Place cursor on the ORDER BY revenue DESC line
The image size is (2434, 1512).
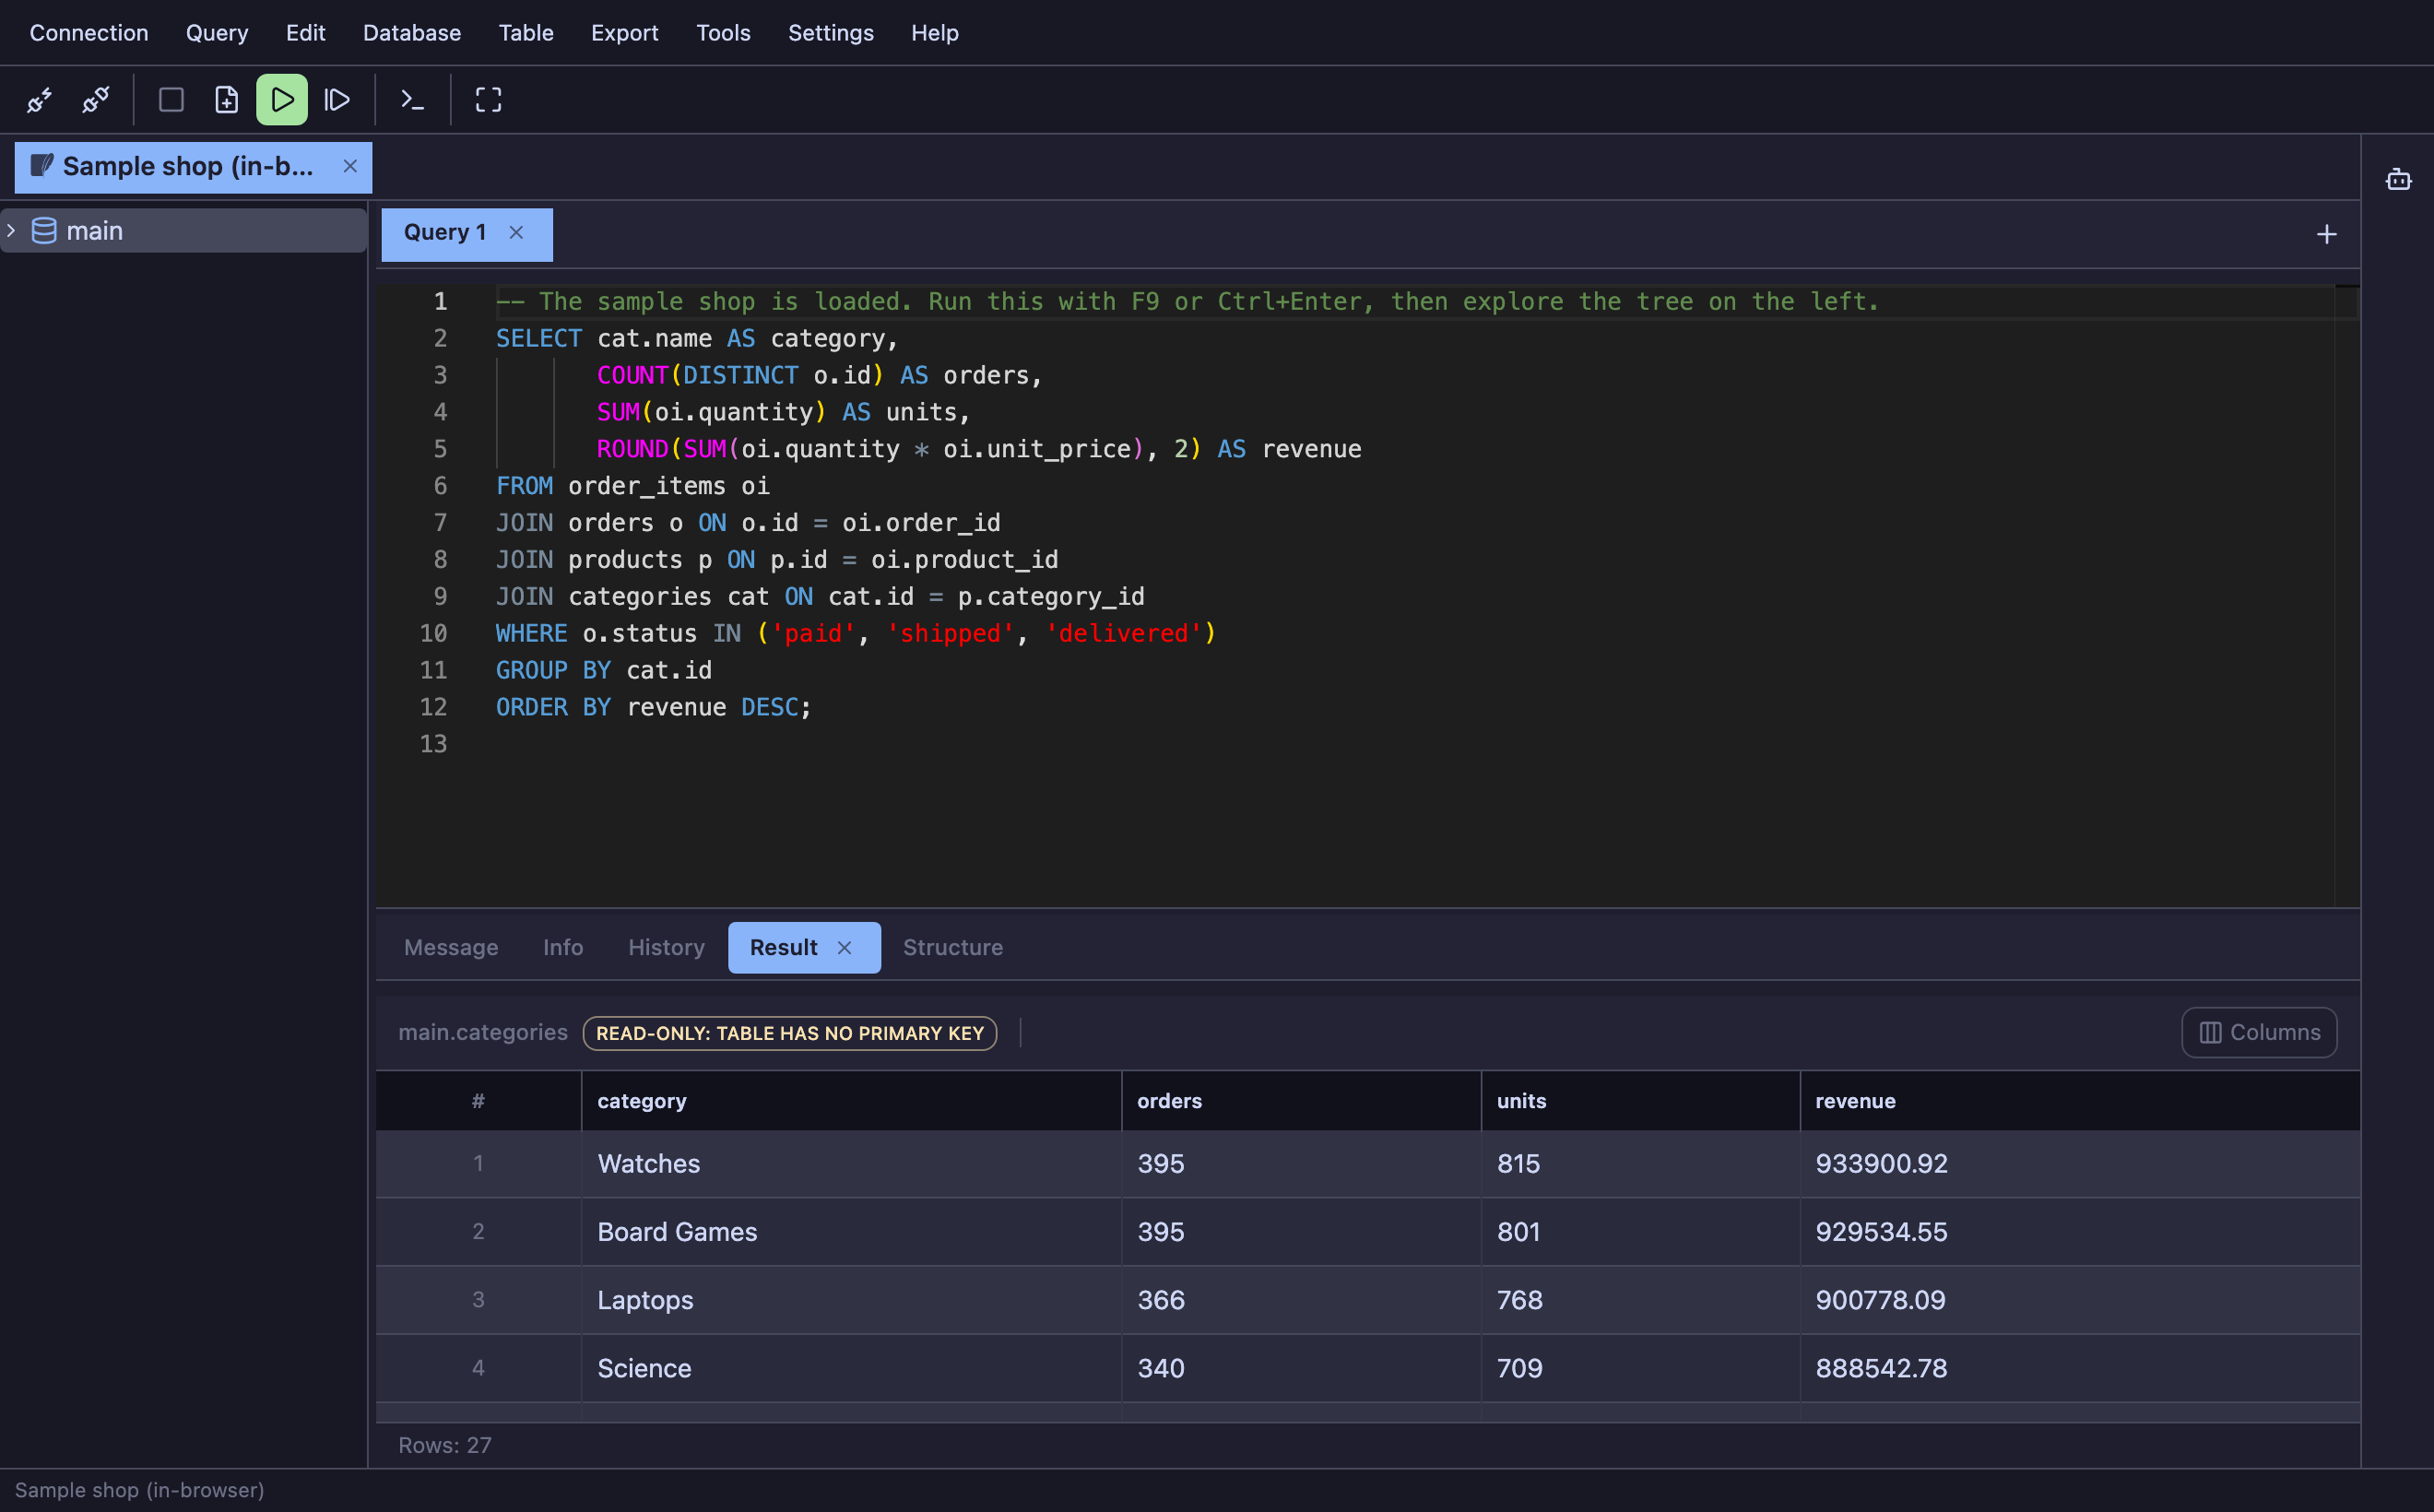click(x=654, y=707)
